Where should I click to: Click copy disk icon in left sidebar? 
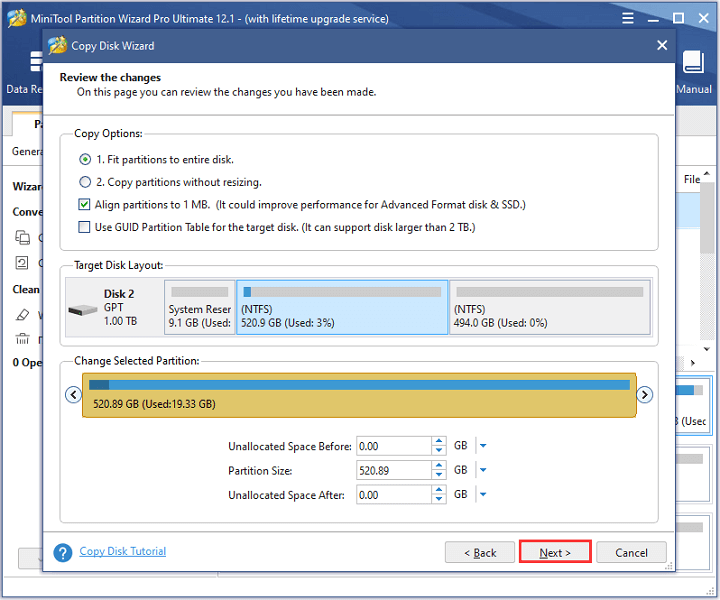point(22,237)
